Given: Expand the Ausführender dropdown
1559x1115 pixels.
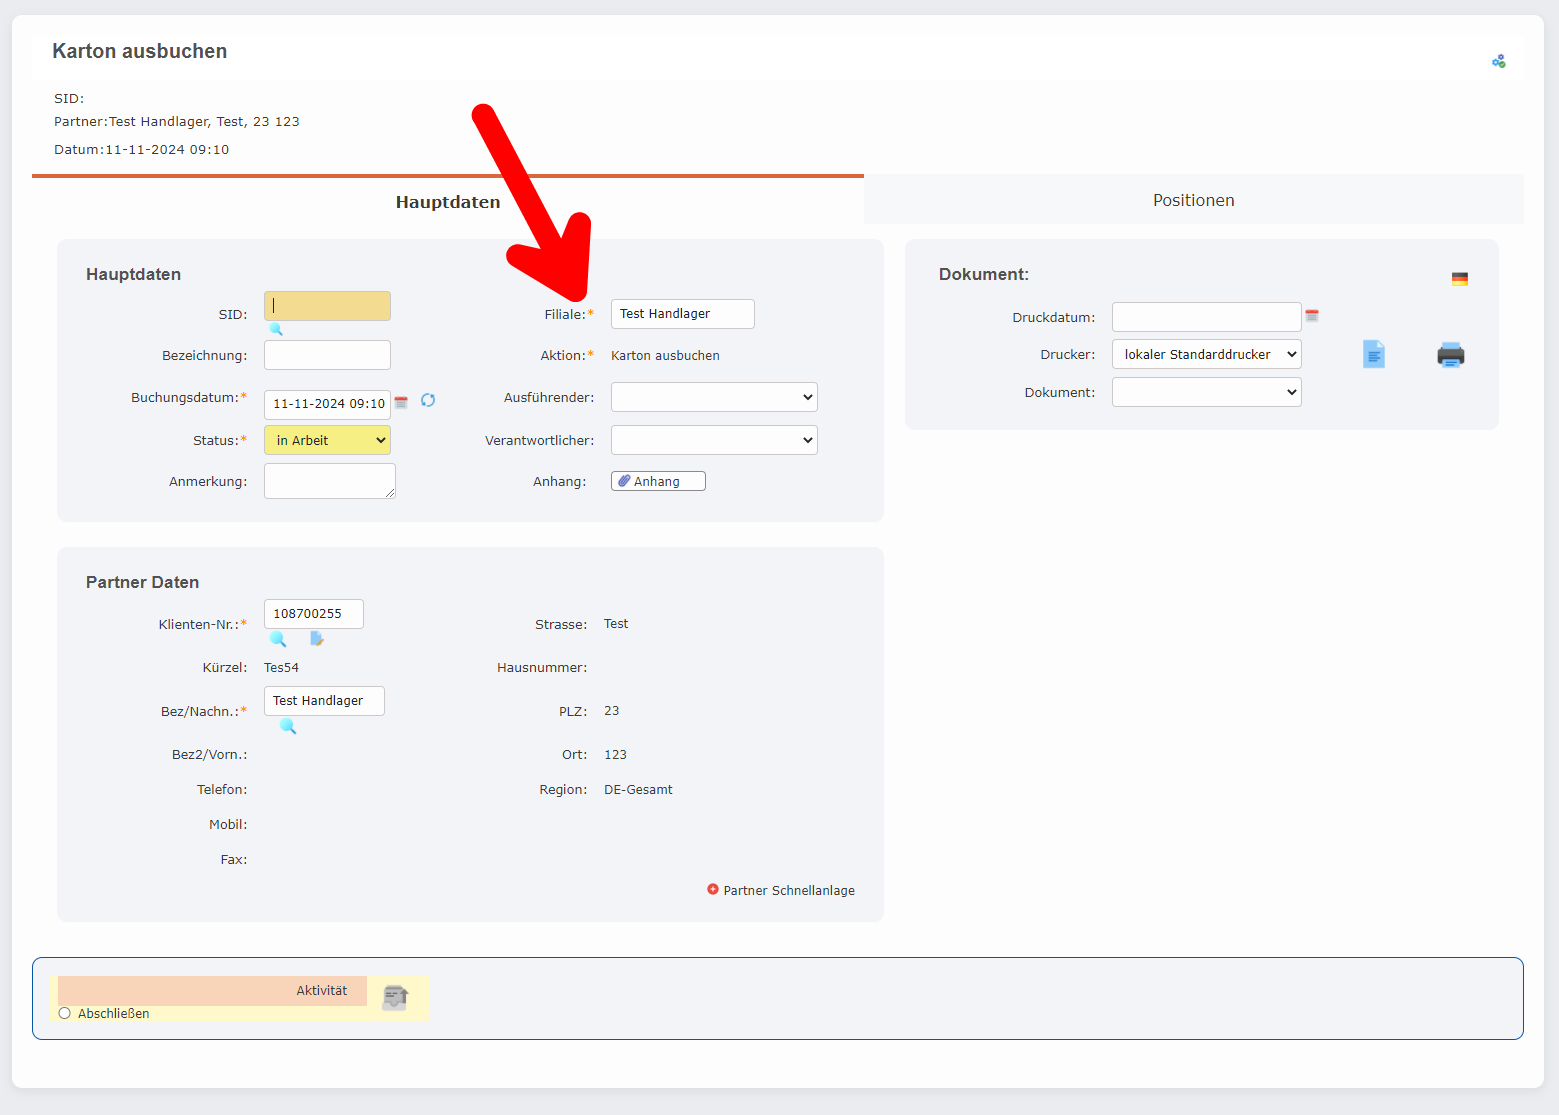Looking at the screenshot, I should (714, 397).
